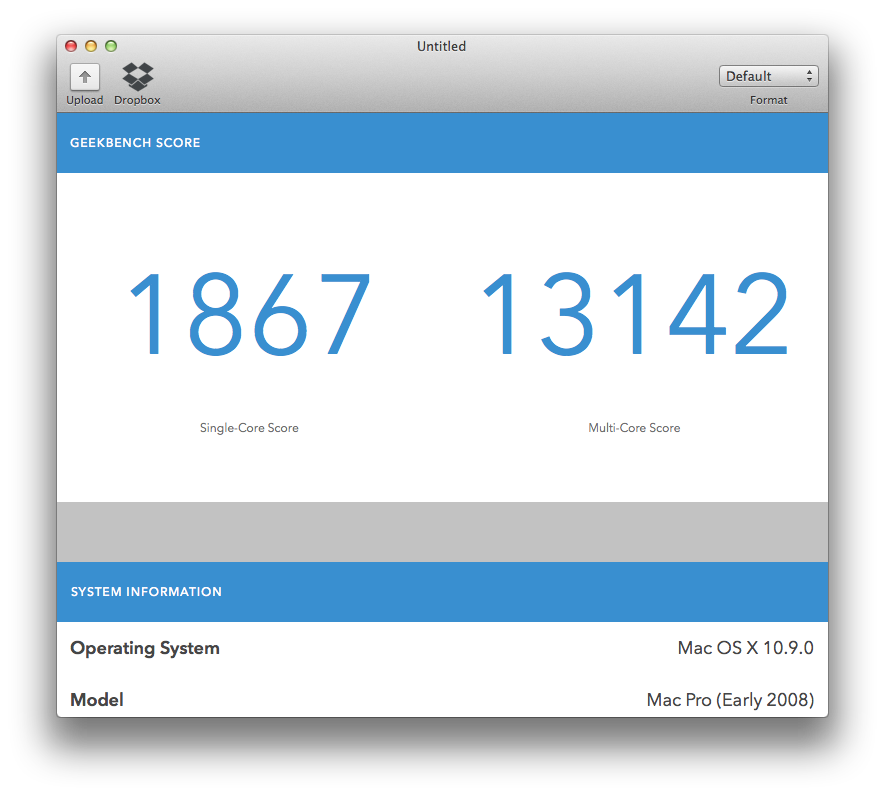Click the Dropbox icon in toolbar
This screenshot has width=885, height=796.
tap(138, 77)
